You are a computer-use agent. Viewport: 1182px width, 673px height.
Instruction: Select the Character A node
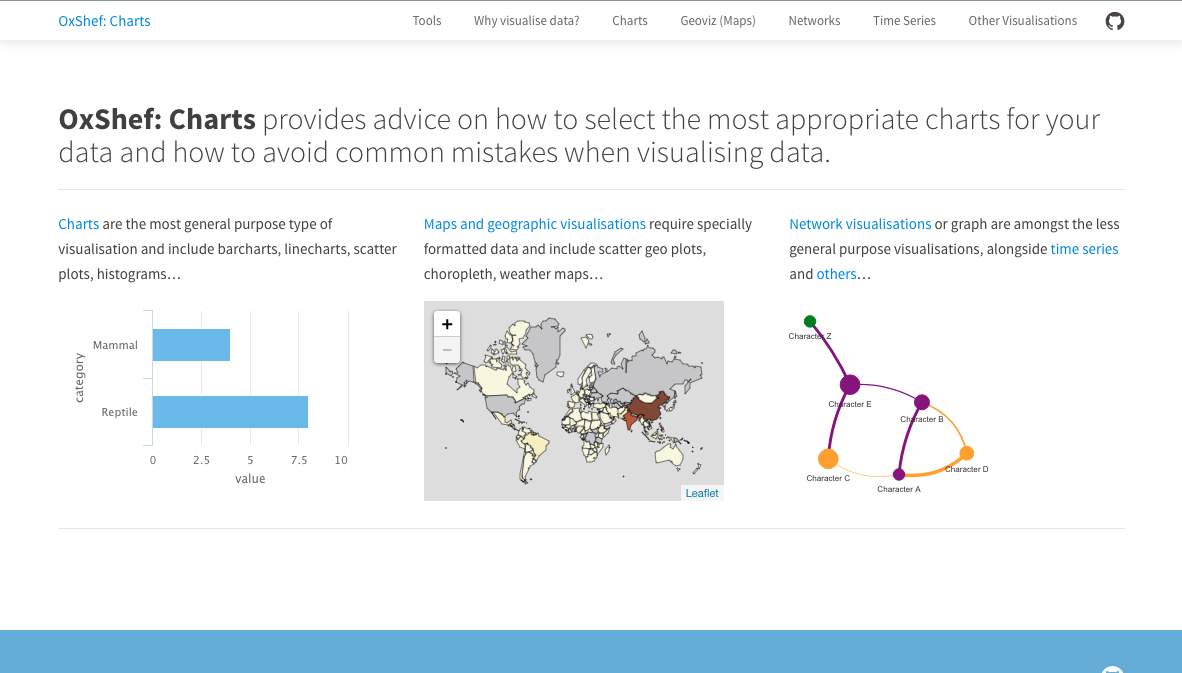[899, 474]
